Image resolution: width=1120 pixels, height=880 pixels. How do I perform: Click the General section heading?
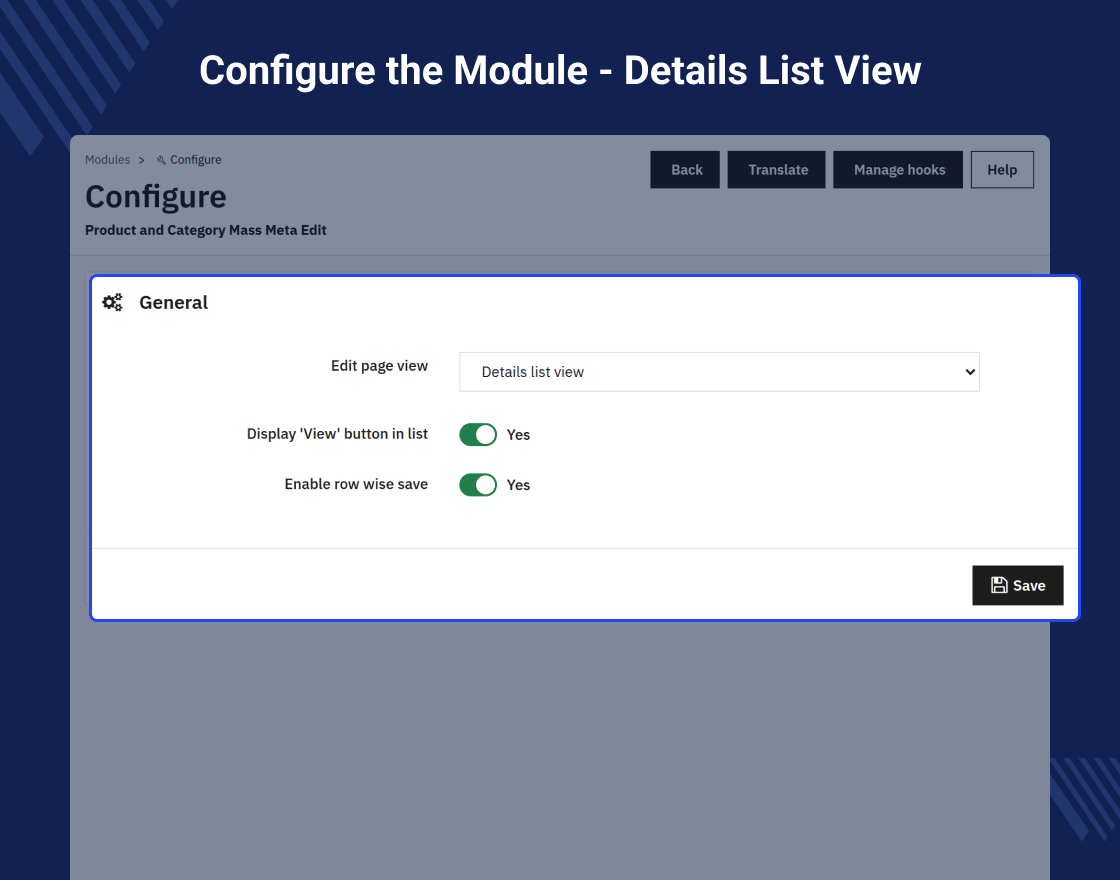[174, 302]
